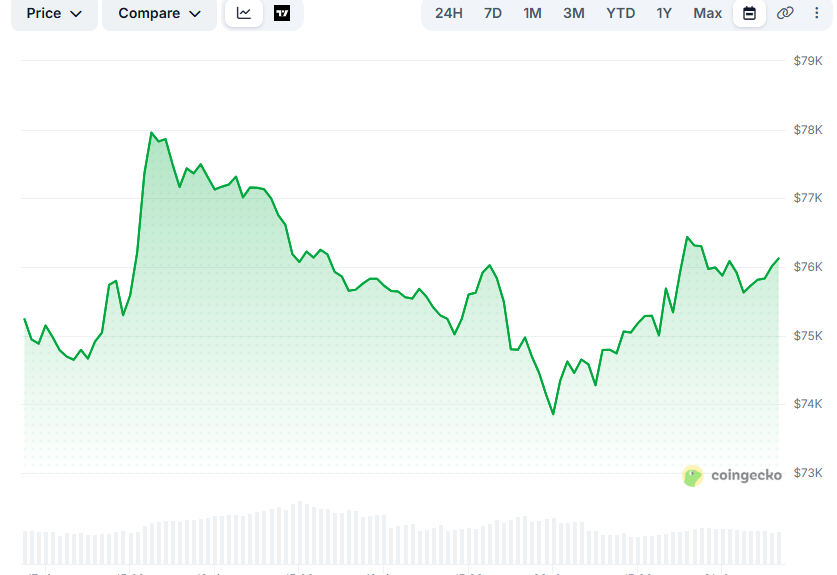Open the three-dot more options menu
This screenshot has width=837, height=575.
815,14
